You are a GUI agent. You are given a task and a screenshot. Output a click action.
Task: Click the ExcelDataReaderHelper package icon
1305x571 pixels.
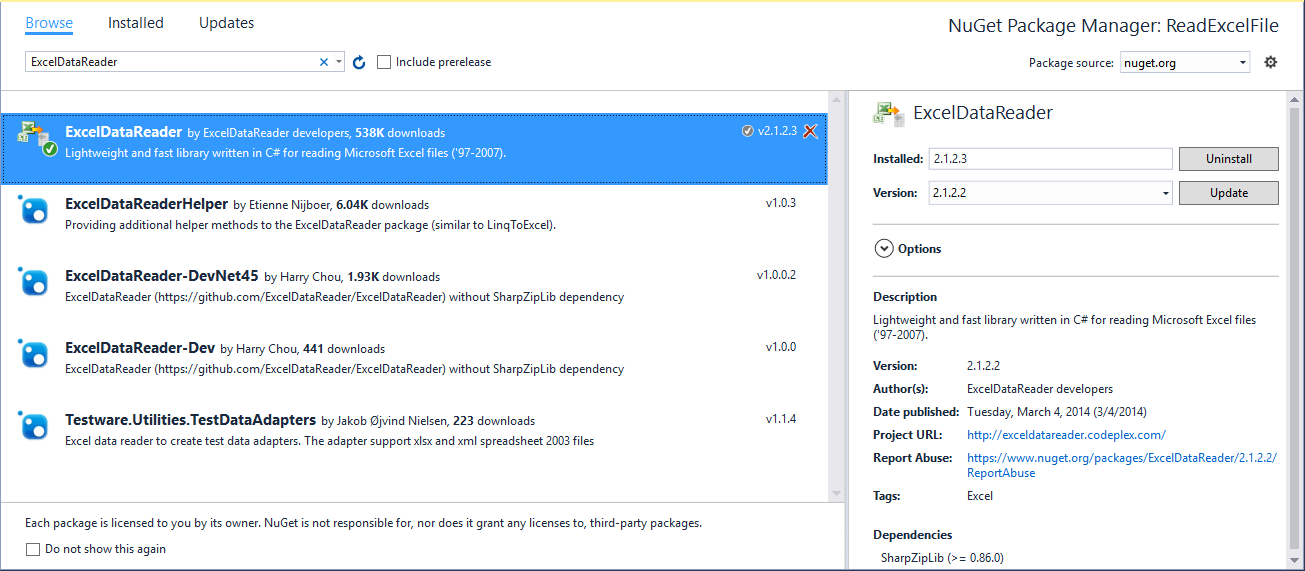[x=35, y=211]
